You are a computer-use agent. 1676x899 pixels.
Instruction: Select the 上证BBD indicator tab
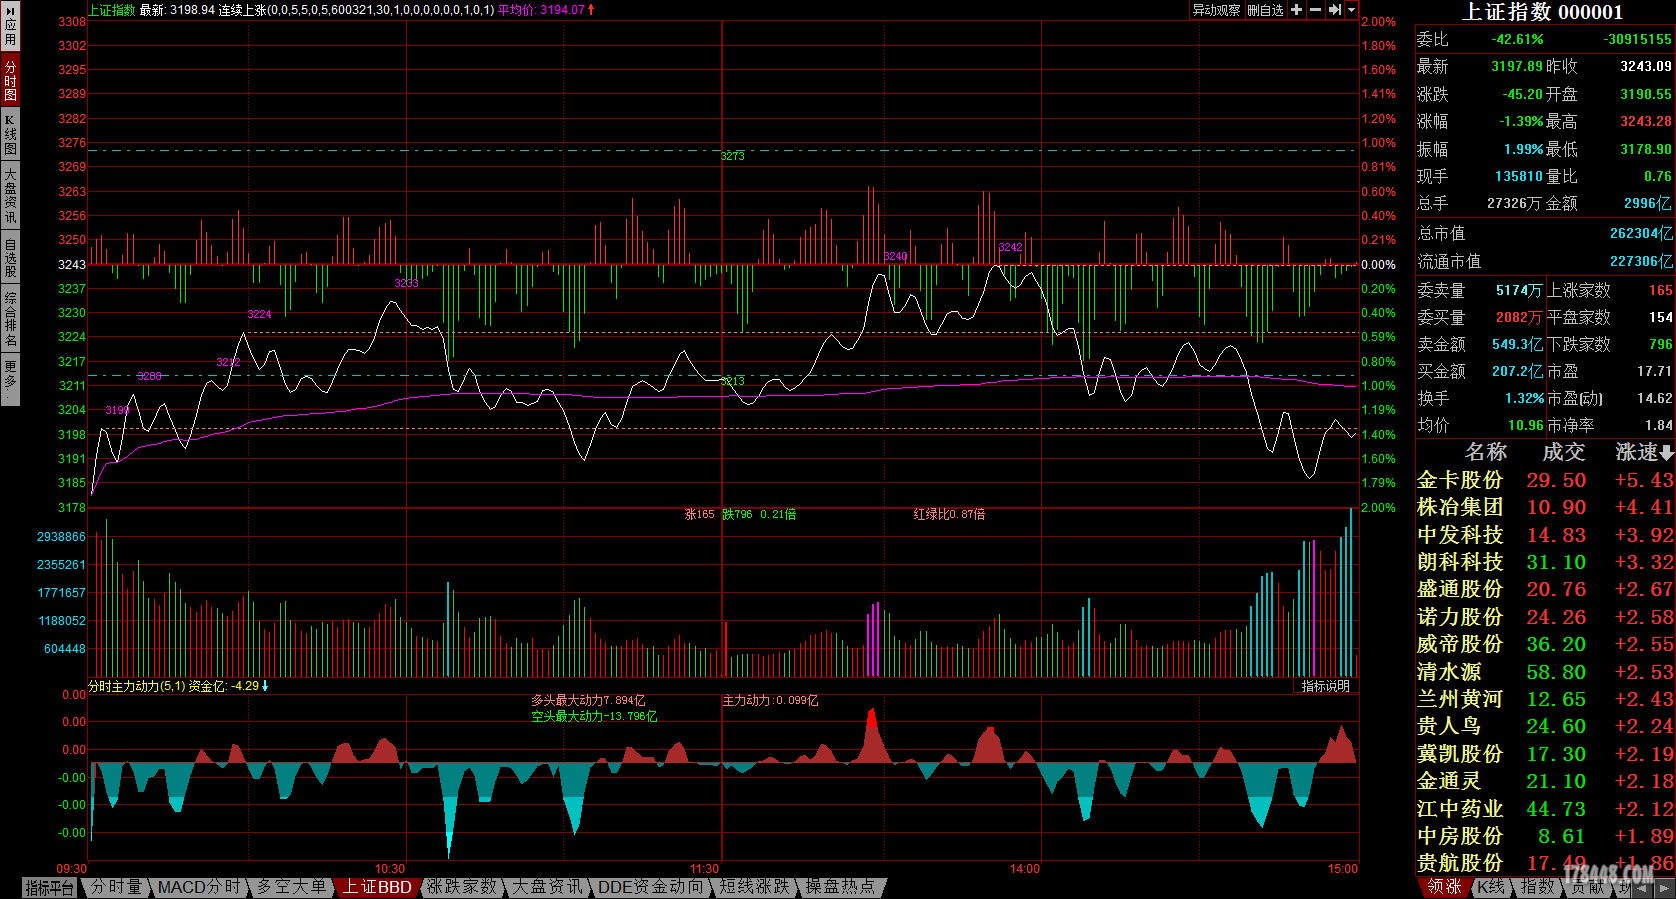(x=377, y=887)
